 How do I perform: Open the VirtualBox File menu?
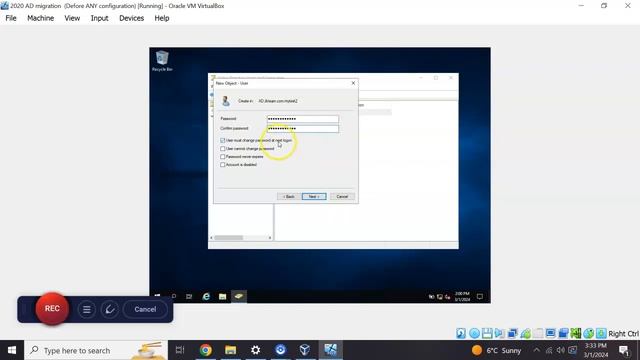(11, 18)
